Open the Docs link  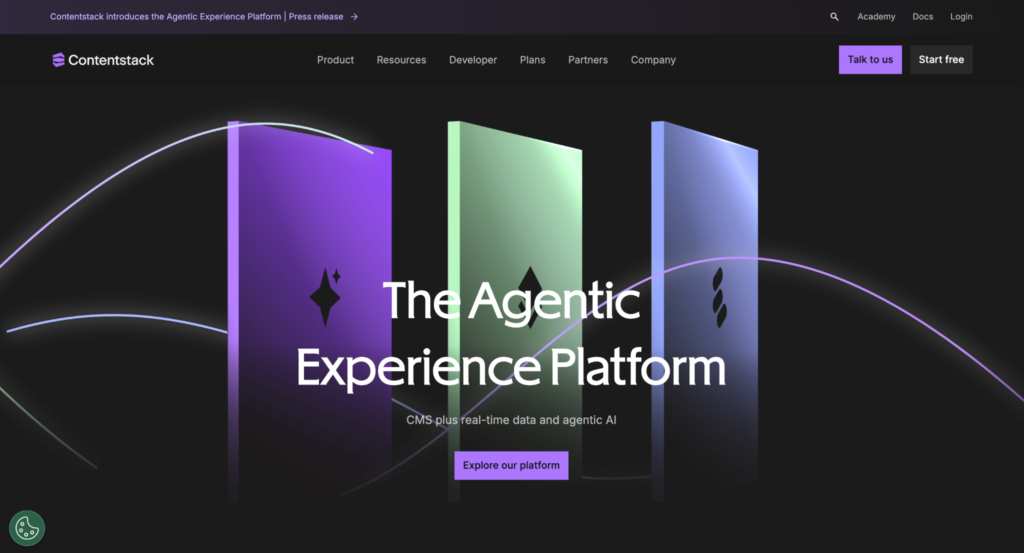click(922, 17)
